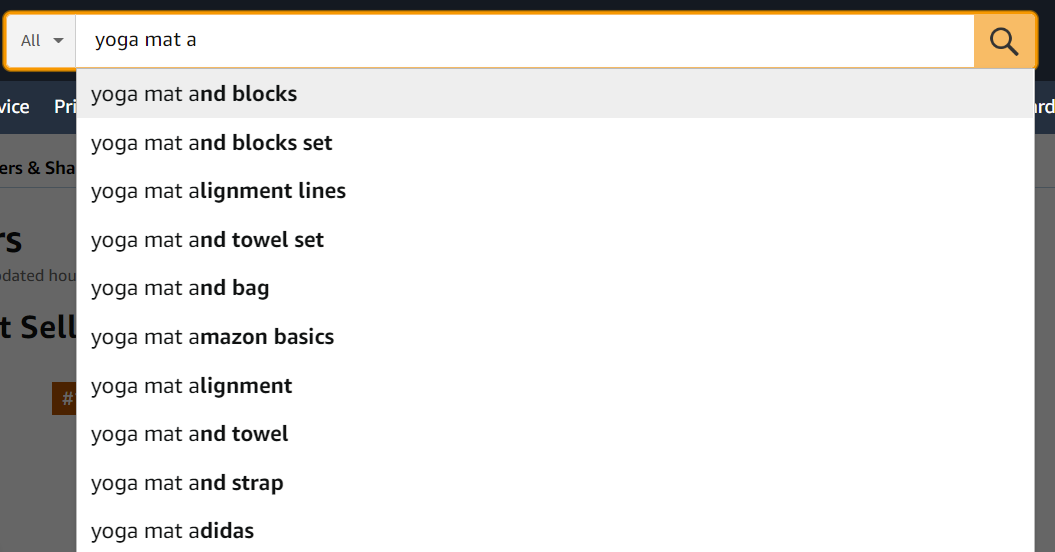Screen dimensions: 1055x552
Task: Pick 'yoga mat alignment lines' suggestion
Action: (218, 191)
